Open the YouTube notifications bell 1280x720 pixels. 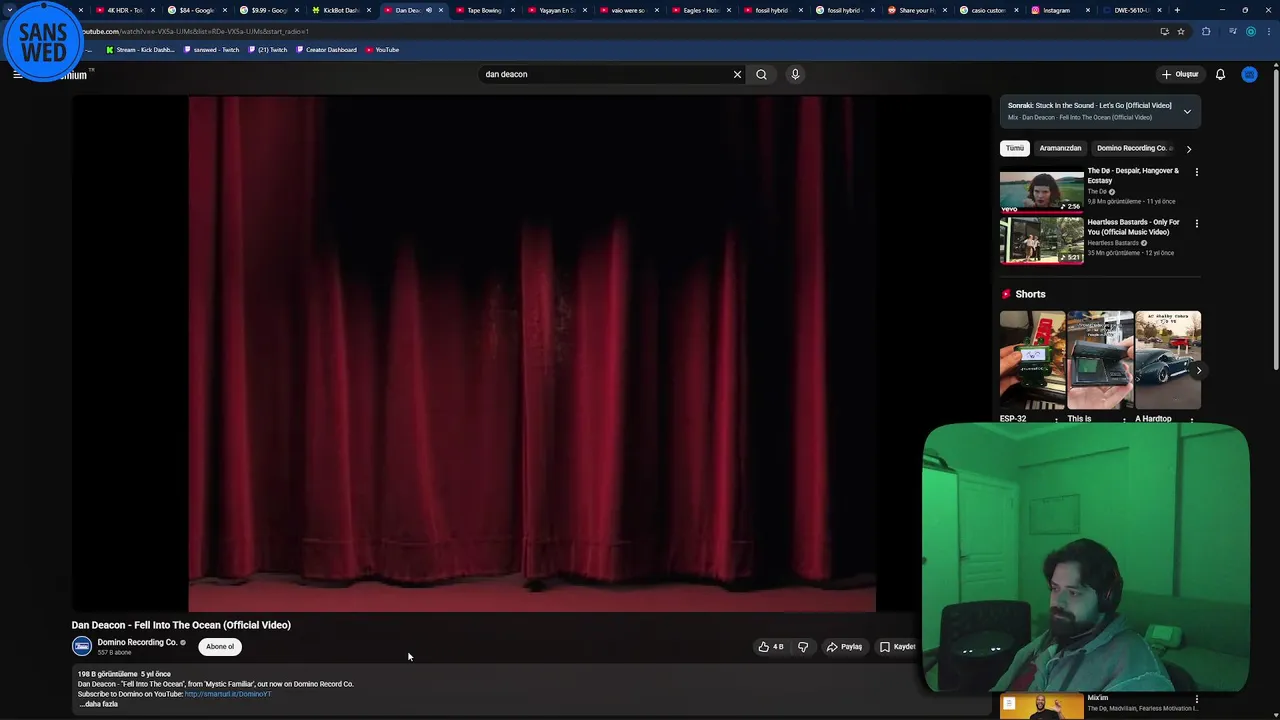[x=1220, y=74]
